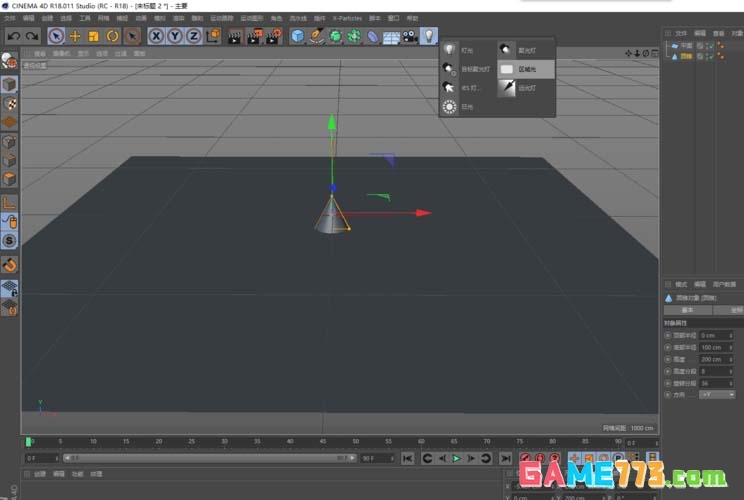744x500 pixels.
Task: Toggle the green check of Cone object
Action: point(710,56)
